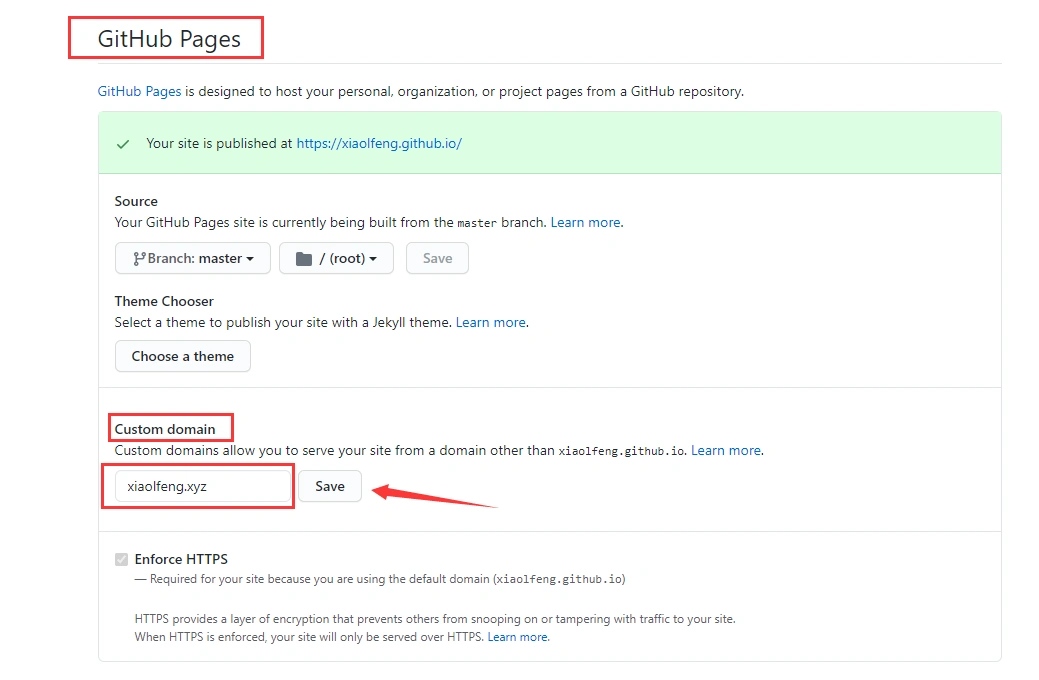Click the green checkmark in published banner
The width and height of the screenshot is (1039, 680).
123,144
